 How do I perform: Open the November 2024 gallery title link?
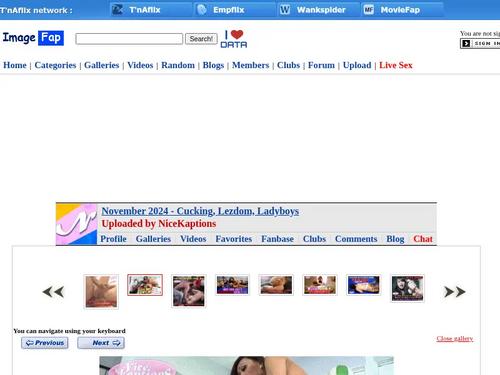tap(200, 211)
